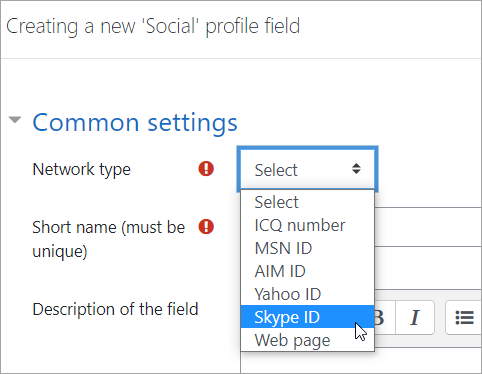Toggle bold formatting in the editor
This screenshot has width=482, height=374.
385,317
